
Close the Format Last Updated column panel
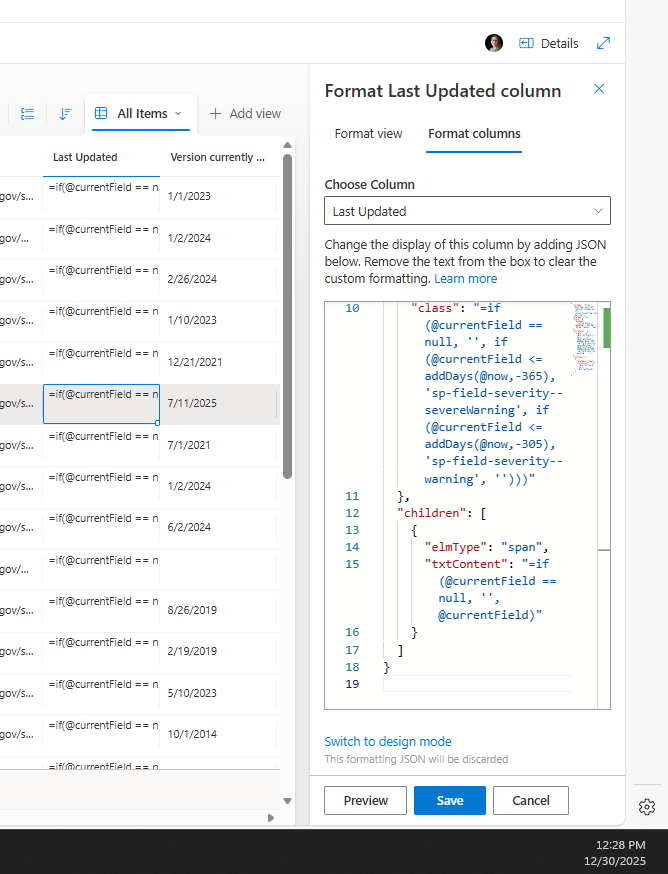(x=599, y=89)
